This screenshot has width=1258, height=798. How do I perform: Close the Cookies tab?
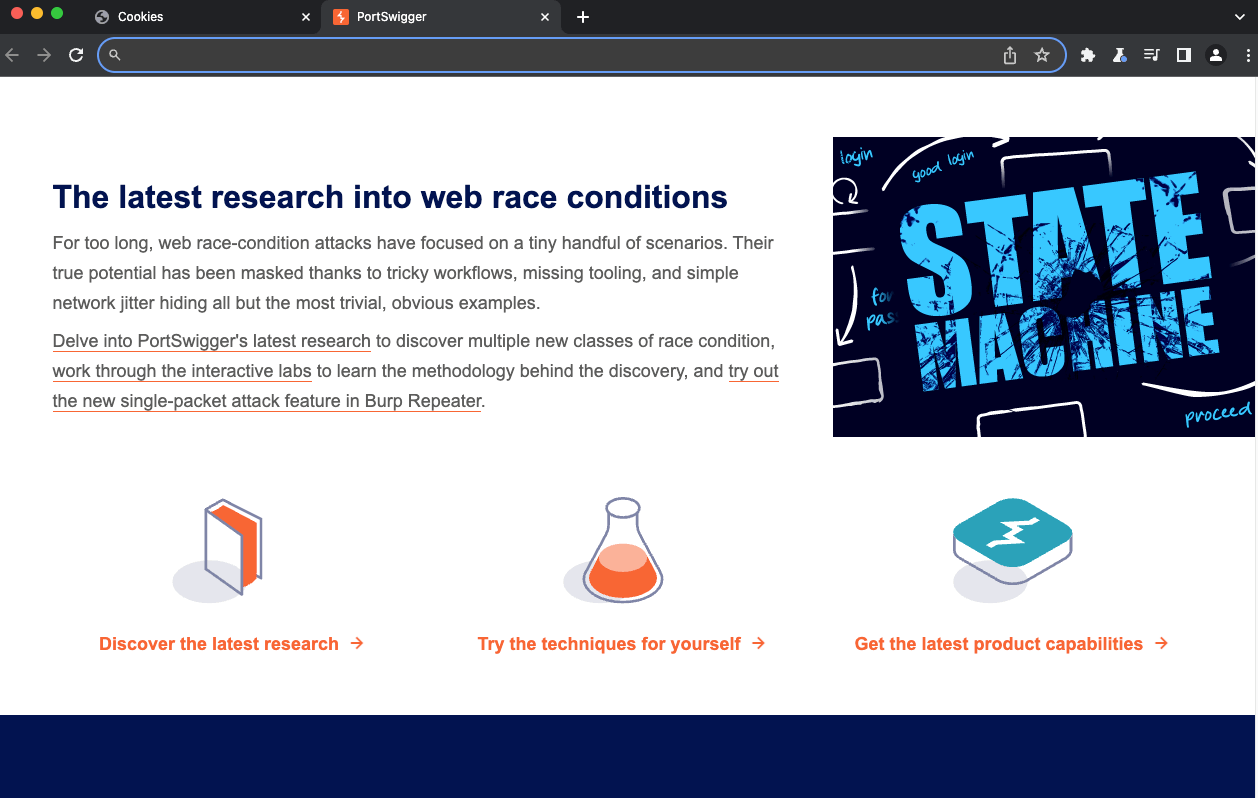pos(306,17)
